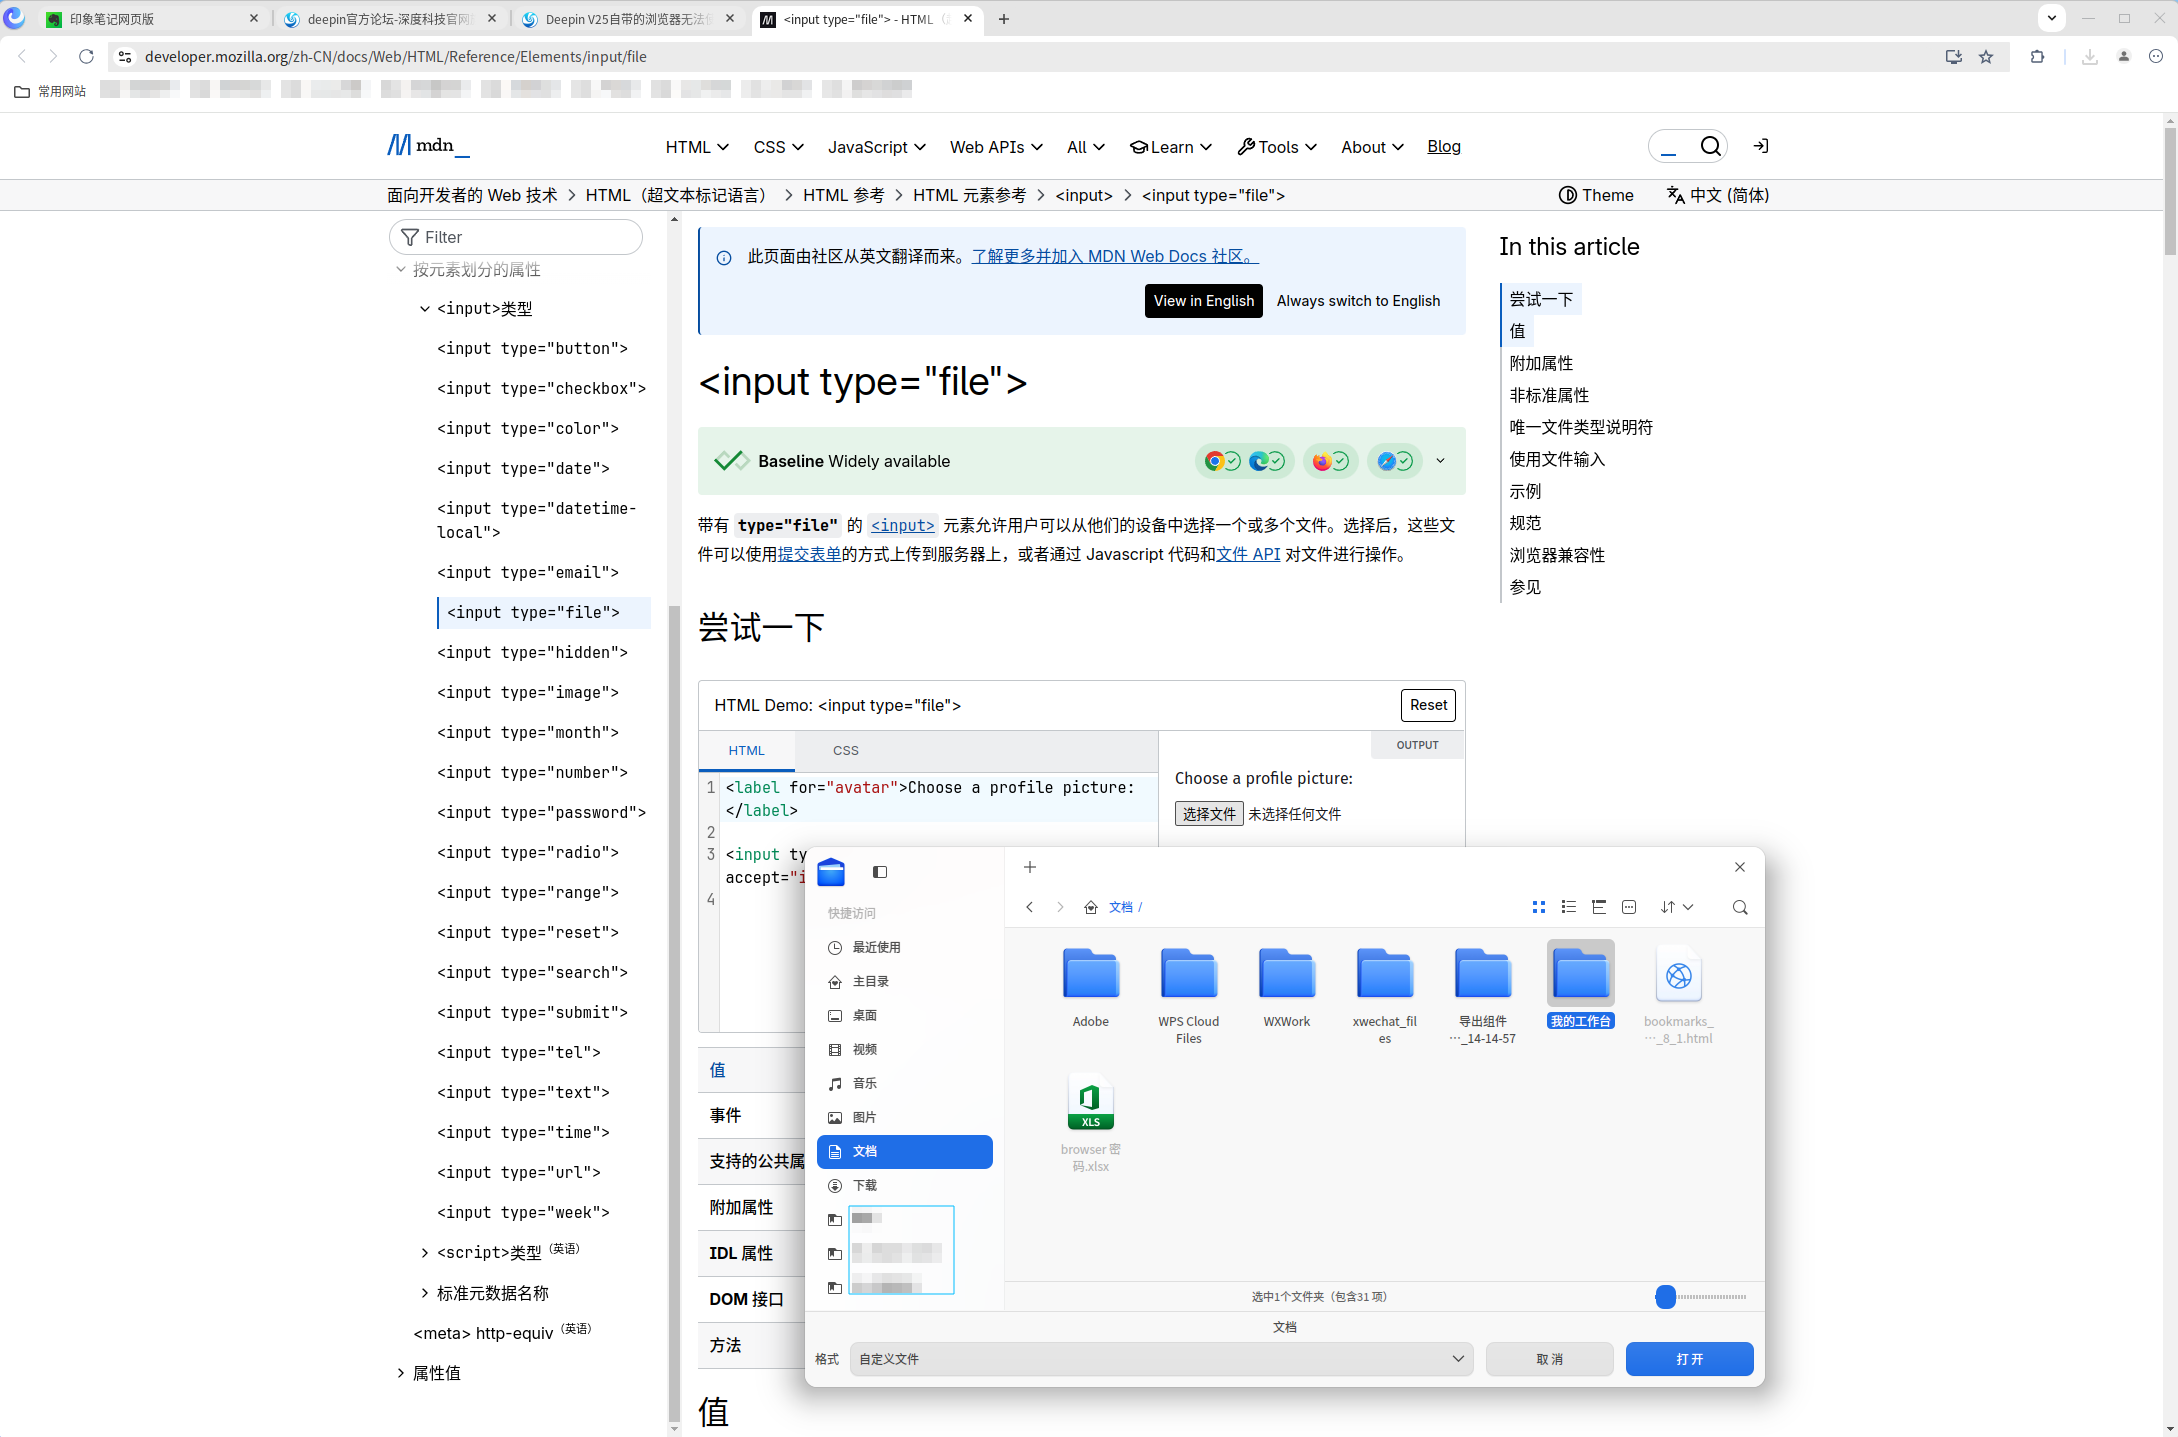Switch file dialog to icon grid view

click(1538, 907)
